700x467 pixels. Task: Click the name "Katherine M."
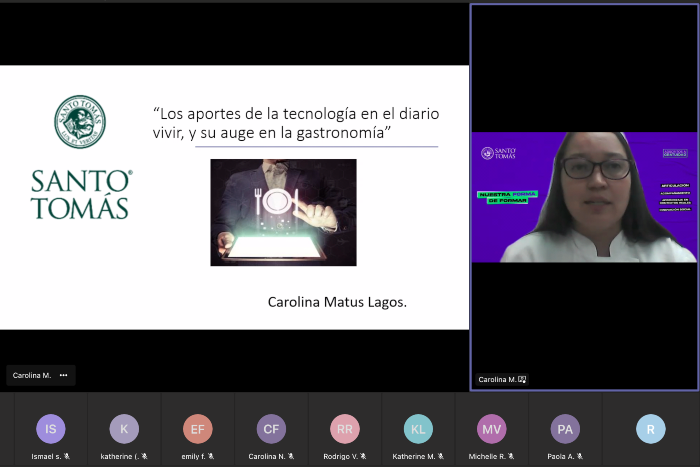pos(414,456)
